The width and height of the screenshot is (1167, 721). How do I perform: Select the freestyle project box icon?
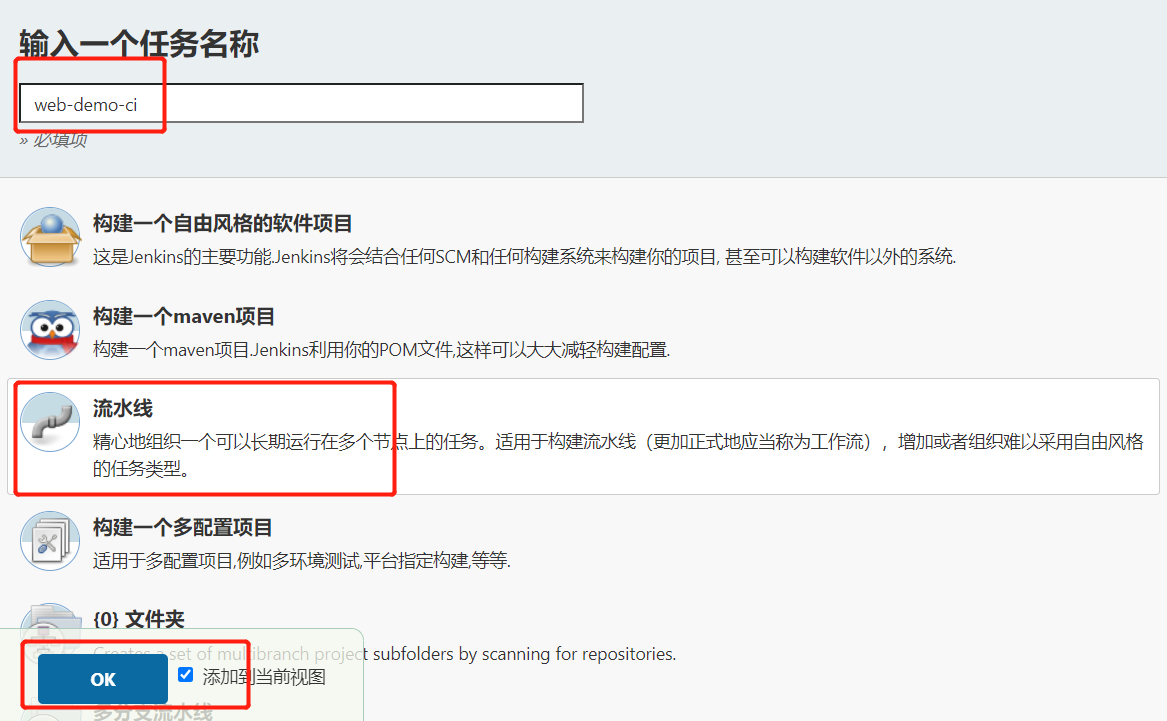(x=51, y=237)
